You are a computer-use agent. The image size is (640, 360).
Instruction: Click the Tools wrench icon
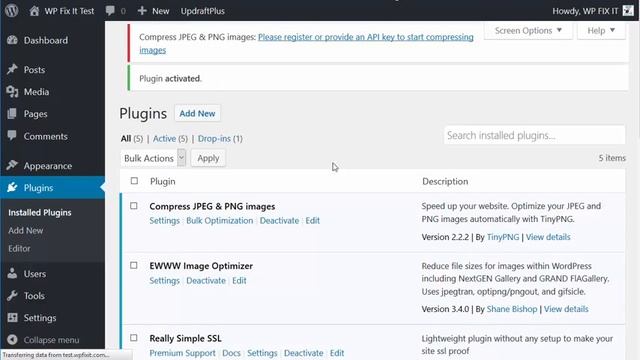pos(12,295)
